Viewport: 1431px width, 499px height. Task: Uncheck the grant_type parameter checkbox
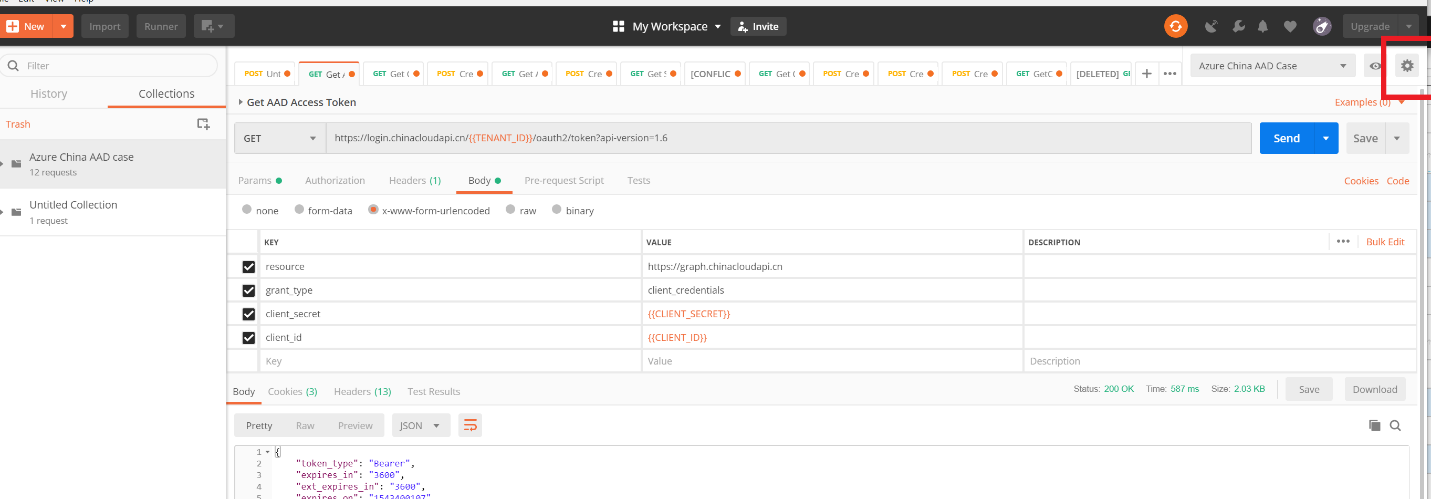249,290
